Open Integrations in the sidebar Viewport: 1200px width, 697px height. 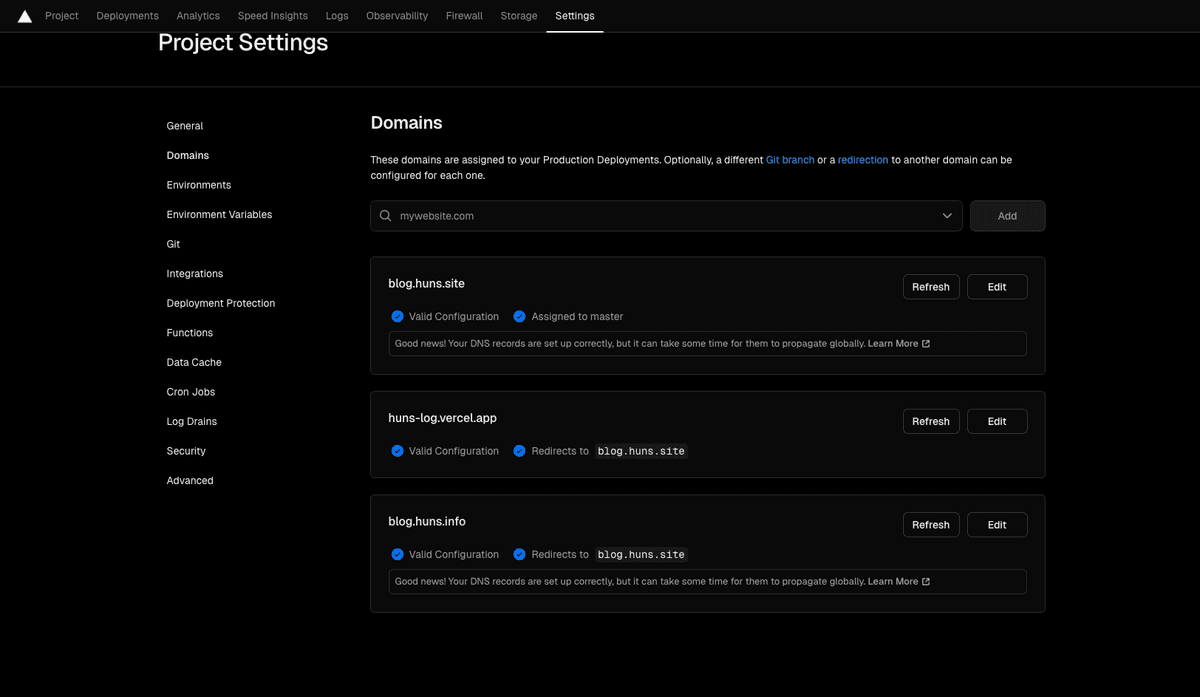(195, 274)
